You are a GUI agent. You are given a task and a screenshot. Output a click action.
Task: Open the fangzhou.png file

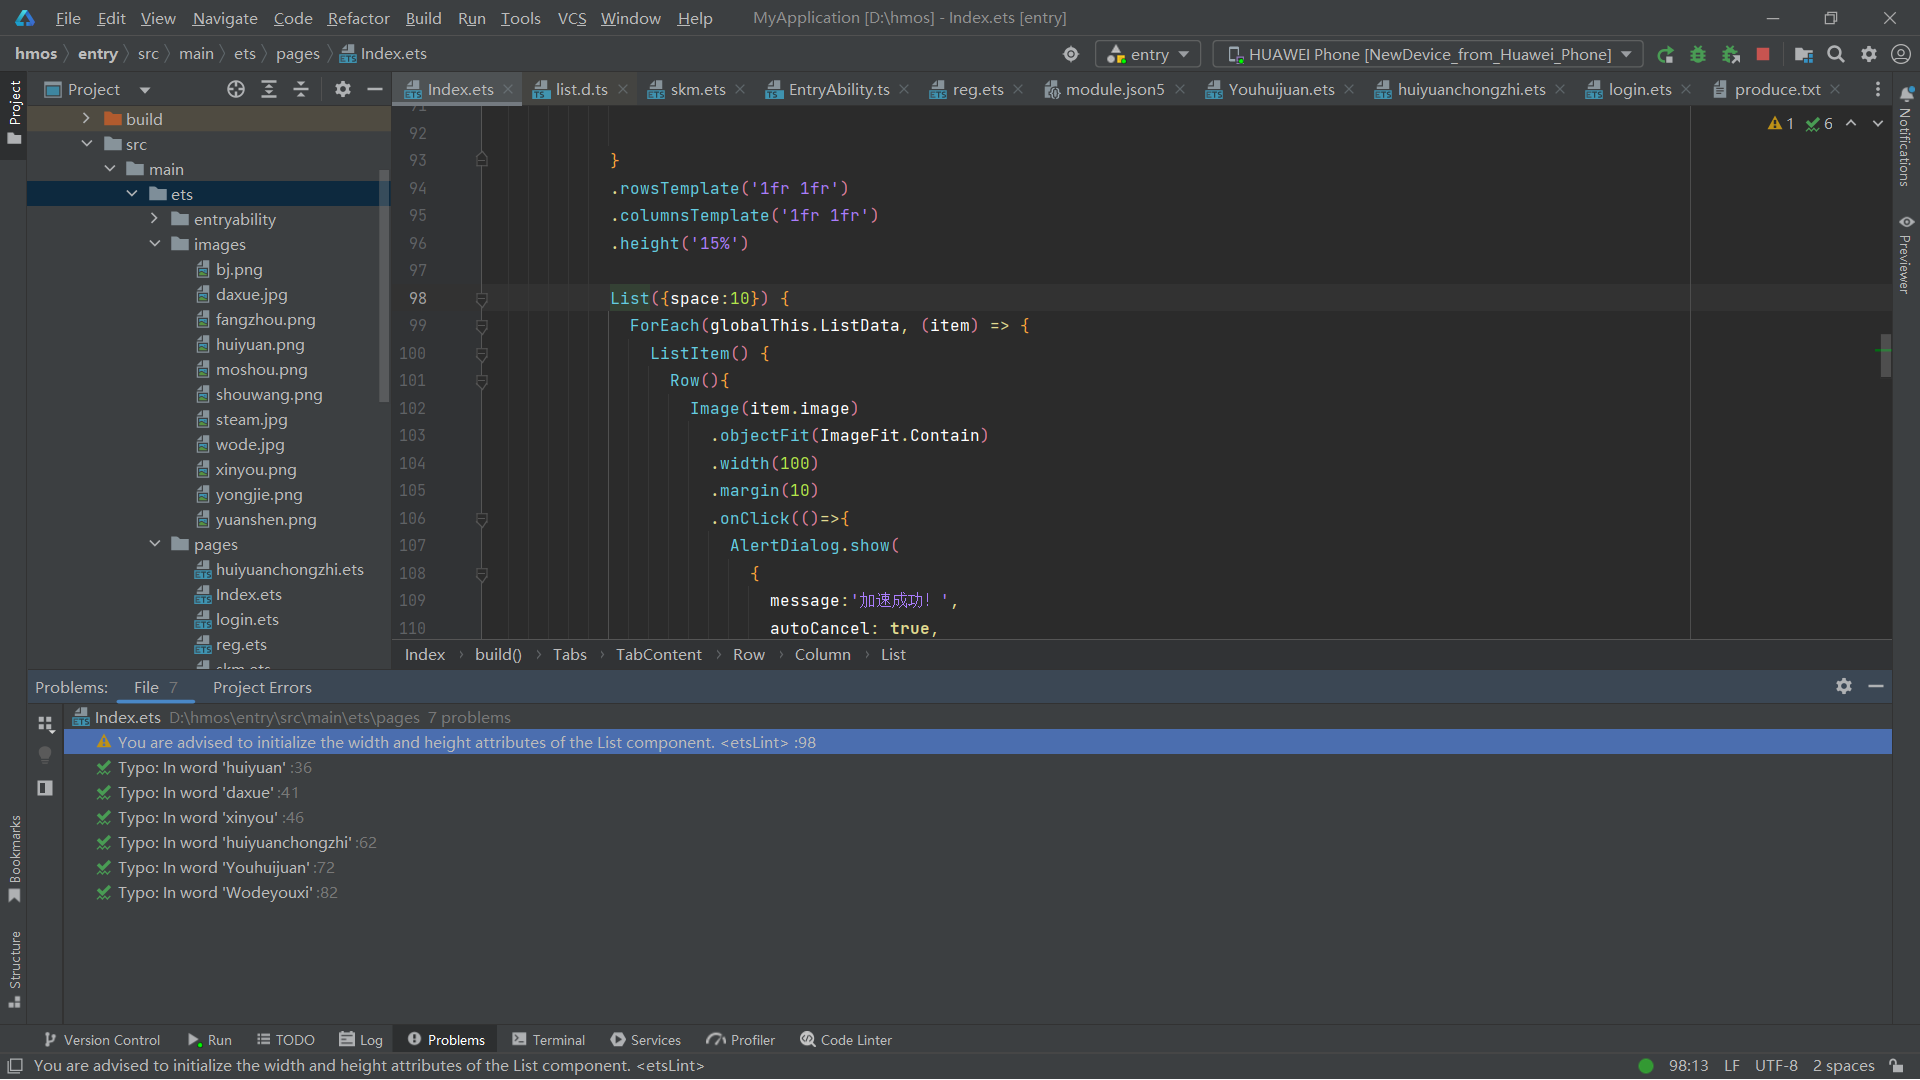coord(265,319)
